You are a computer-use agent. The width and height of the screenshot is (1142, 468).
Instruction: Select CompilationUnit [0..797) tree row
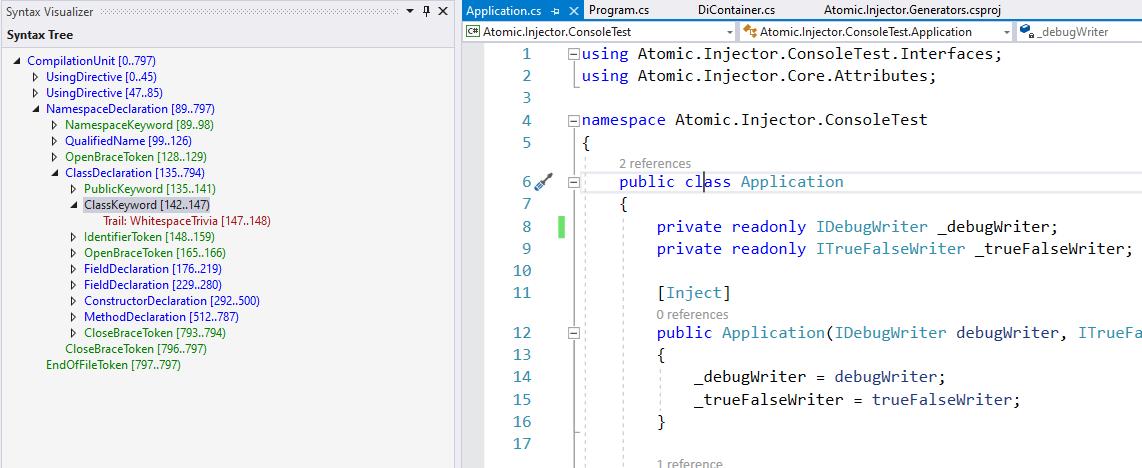[91, 61]
